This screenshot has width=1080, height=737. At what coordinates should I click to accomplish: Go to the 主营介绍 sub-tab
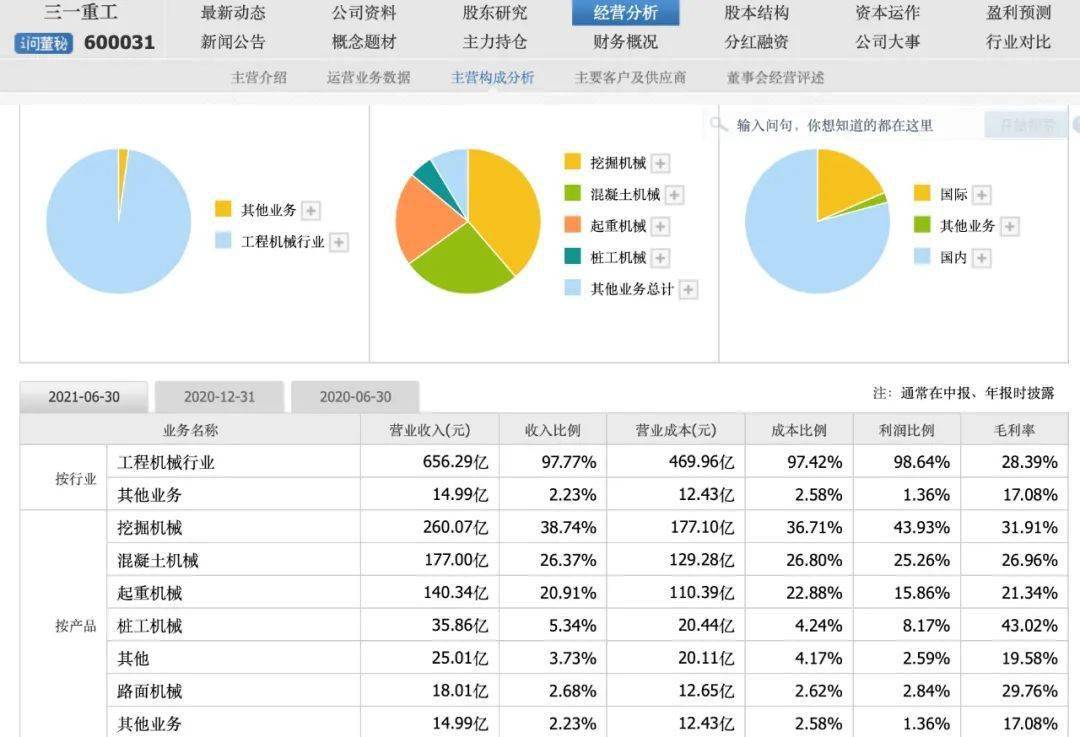259,78
